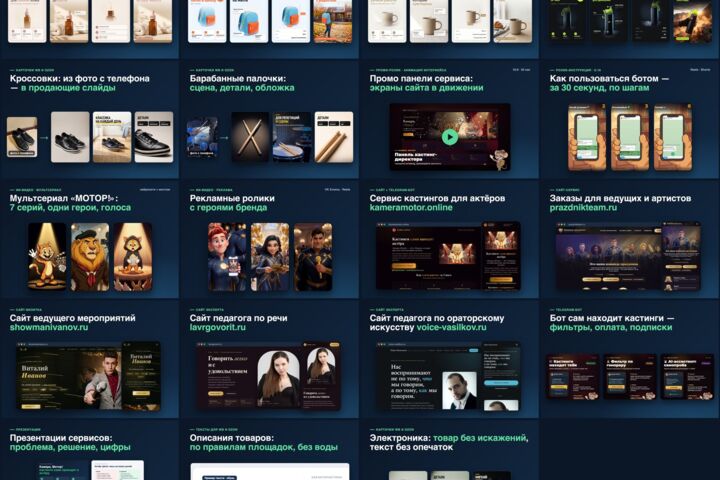Viewport: 720px width, 480px height.
Task: Open the middle casting bot feature card
Action: pyautogui.click(x=630, y=377)
